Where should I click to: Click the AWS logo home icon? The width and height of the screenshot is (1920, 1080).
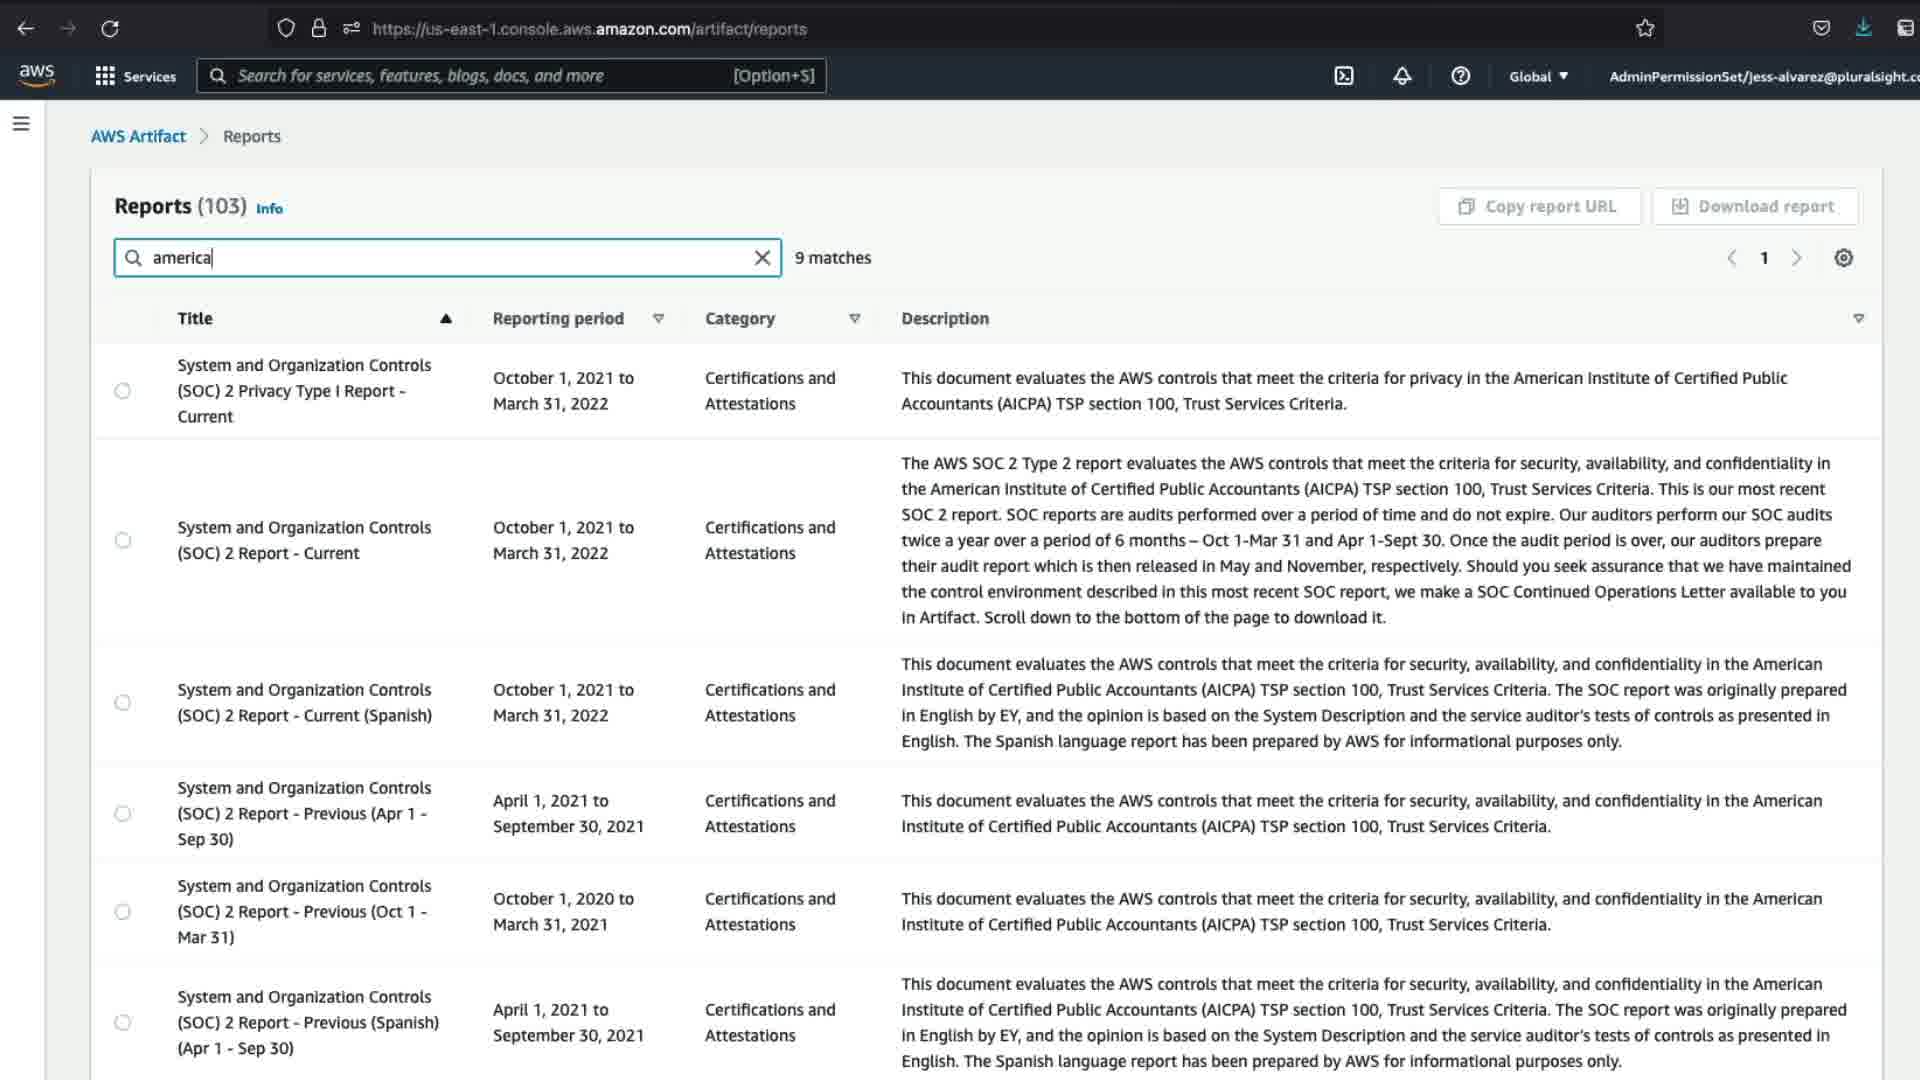(x=37, y=75)
